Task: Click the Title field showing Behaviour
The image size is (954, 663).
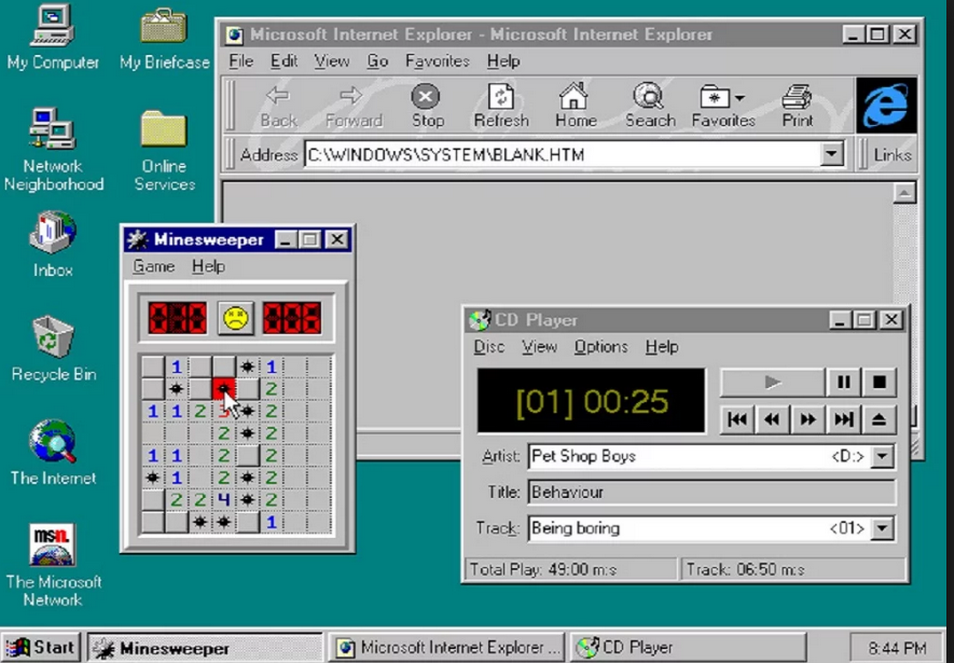Action: tap(711, 492)
